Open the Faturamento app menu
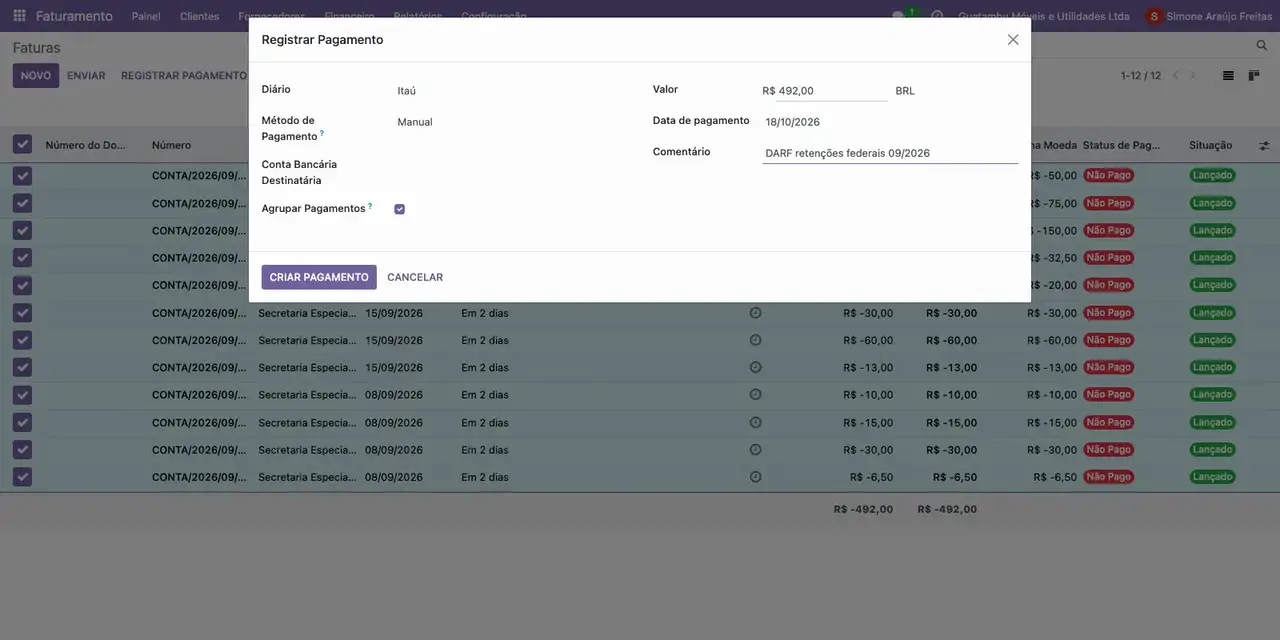This screenshot has width=1280, height=640. pyautogui.click(x=74, y=16)
